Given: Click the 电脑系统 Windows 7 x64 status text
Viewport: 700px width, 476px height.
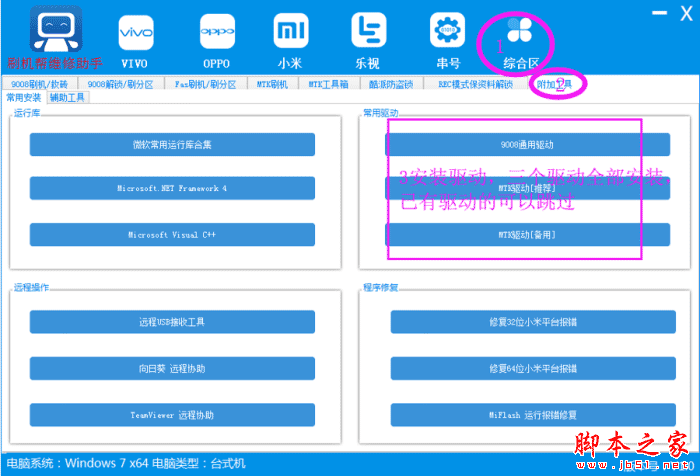Looking at the screenshot, I should (77, 463).
